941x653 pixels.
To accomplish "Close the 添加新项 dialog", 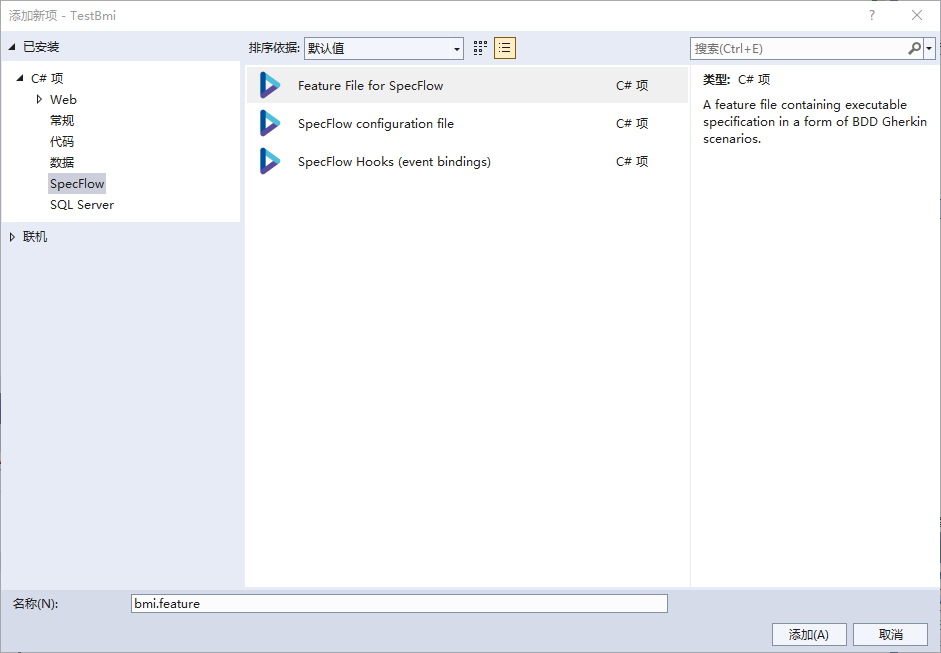I will click(x=917, y=16).
